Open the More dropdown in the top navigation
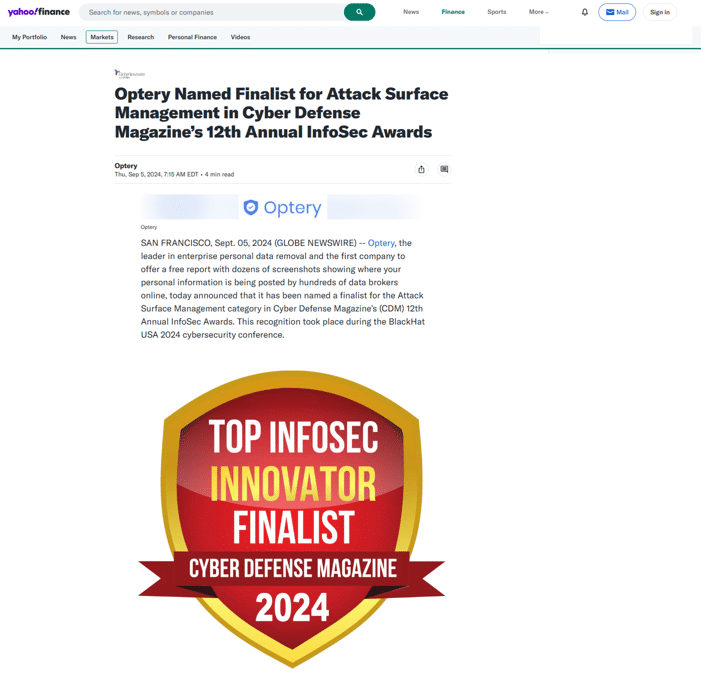The height and width of the screenshot is (676, 701). pyautogui.click(x=538, y=12)
